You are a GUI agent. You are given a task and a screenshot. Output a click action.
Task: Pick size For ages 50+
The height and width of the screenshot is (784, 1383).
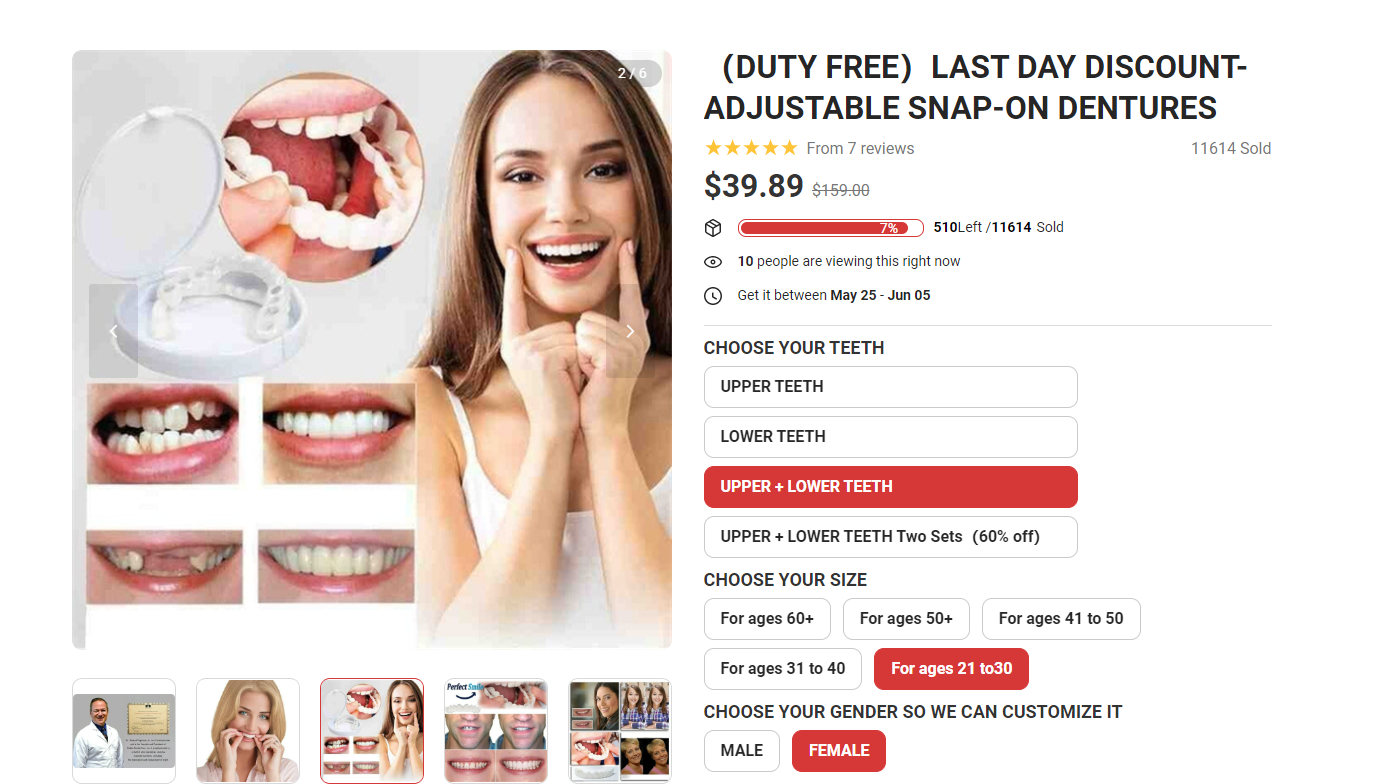906,619
